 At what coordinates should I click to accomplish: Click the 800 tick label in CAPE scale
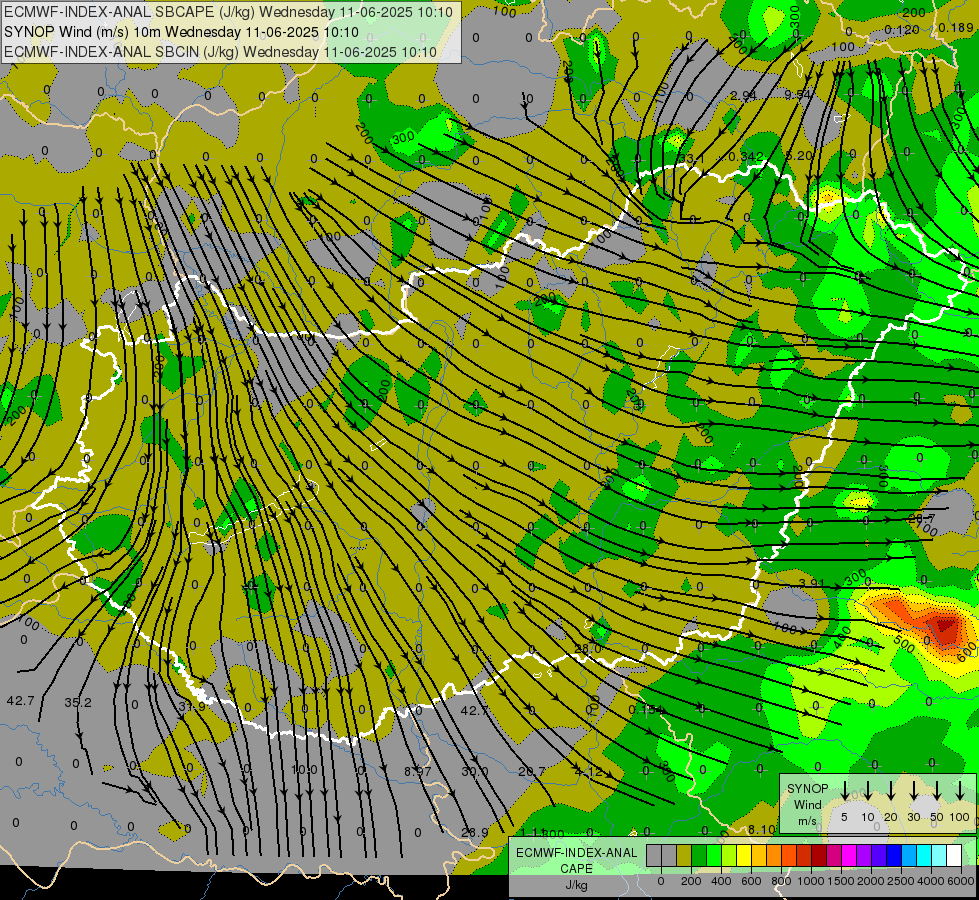click(x=781, y=881)
